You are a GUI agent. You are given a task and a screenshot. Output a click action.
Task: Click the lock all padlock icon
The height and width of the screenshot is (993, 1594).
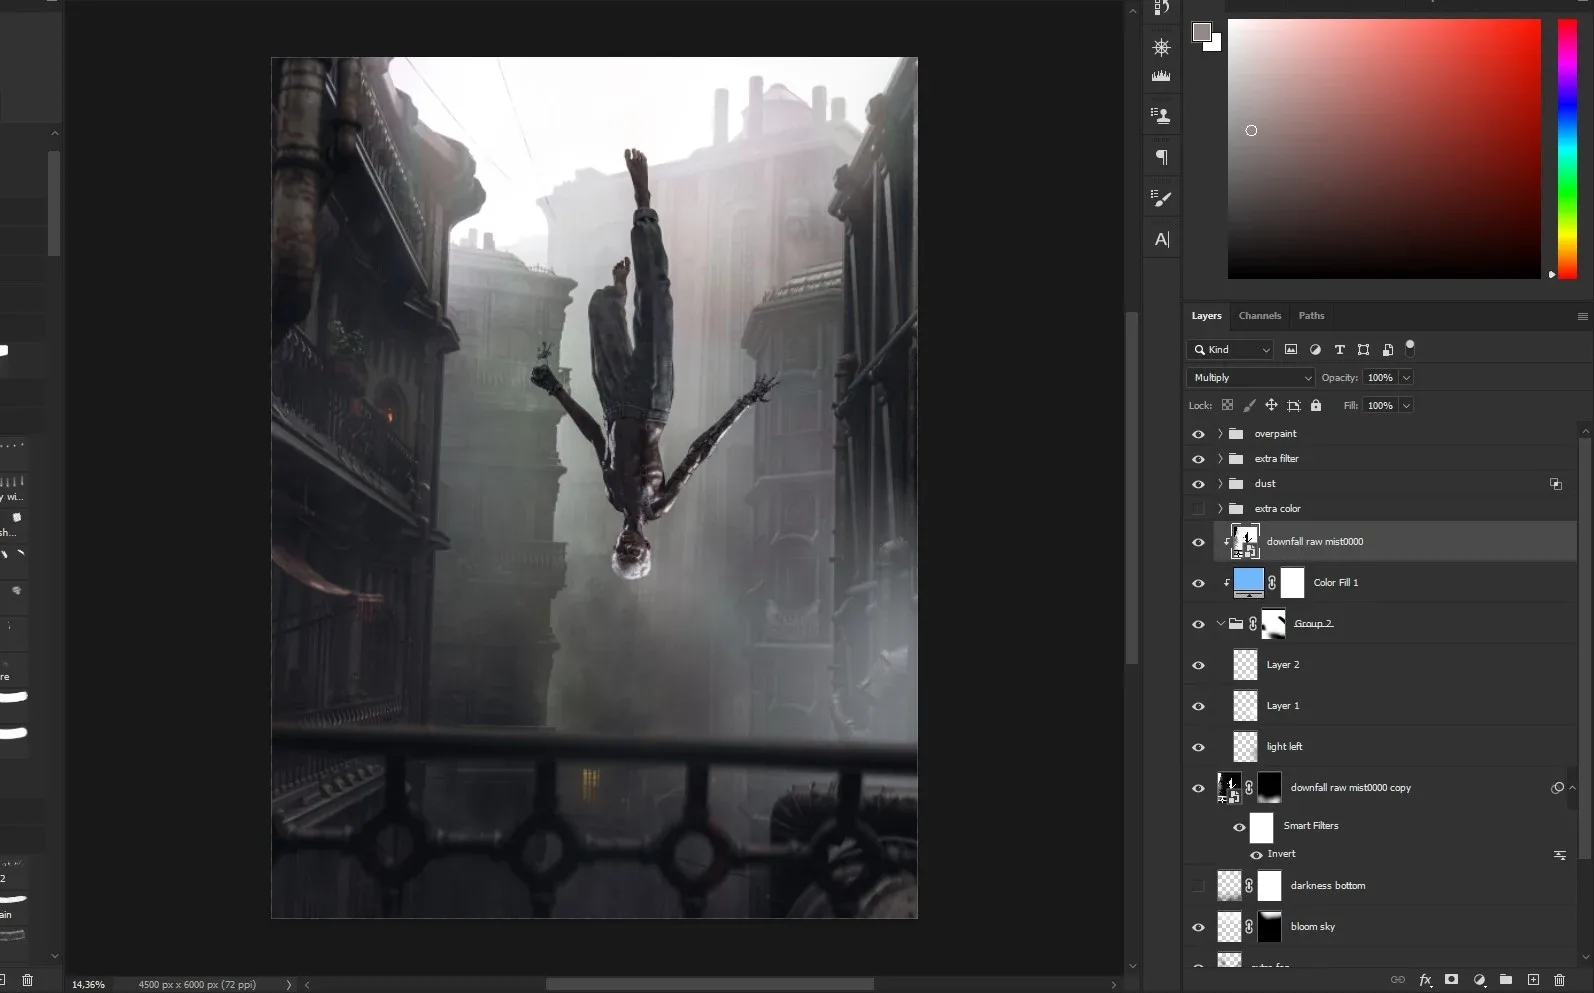1316,405
